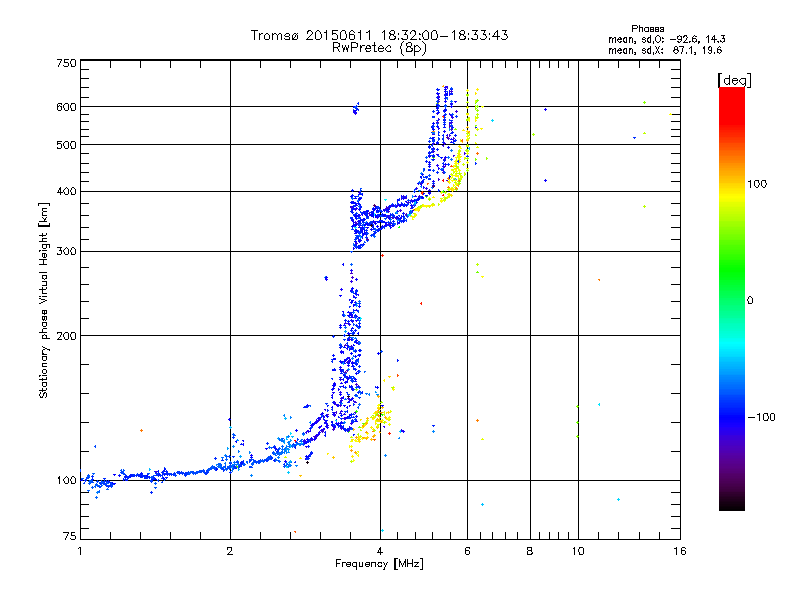Image resolution: width=800 pixels, height=600 pixels.
Task: Click the '10' MHz x-axis tick label
Action: click(578, 551)
